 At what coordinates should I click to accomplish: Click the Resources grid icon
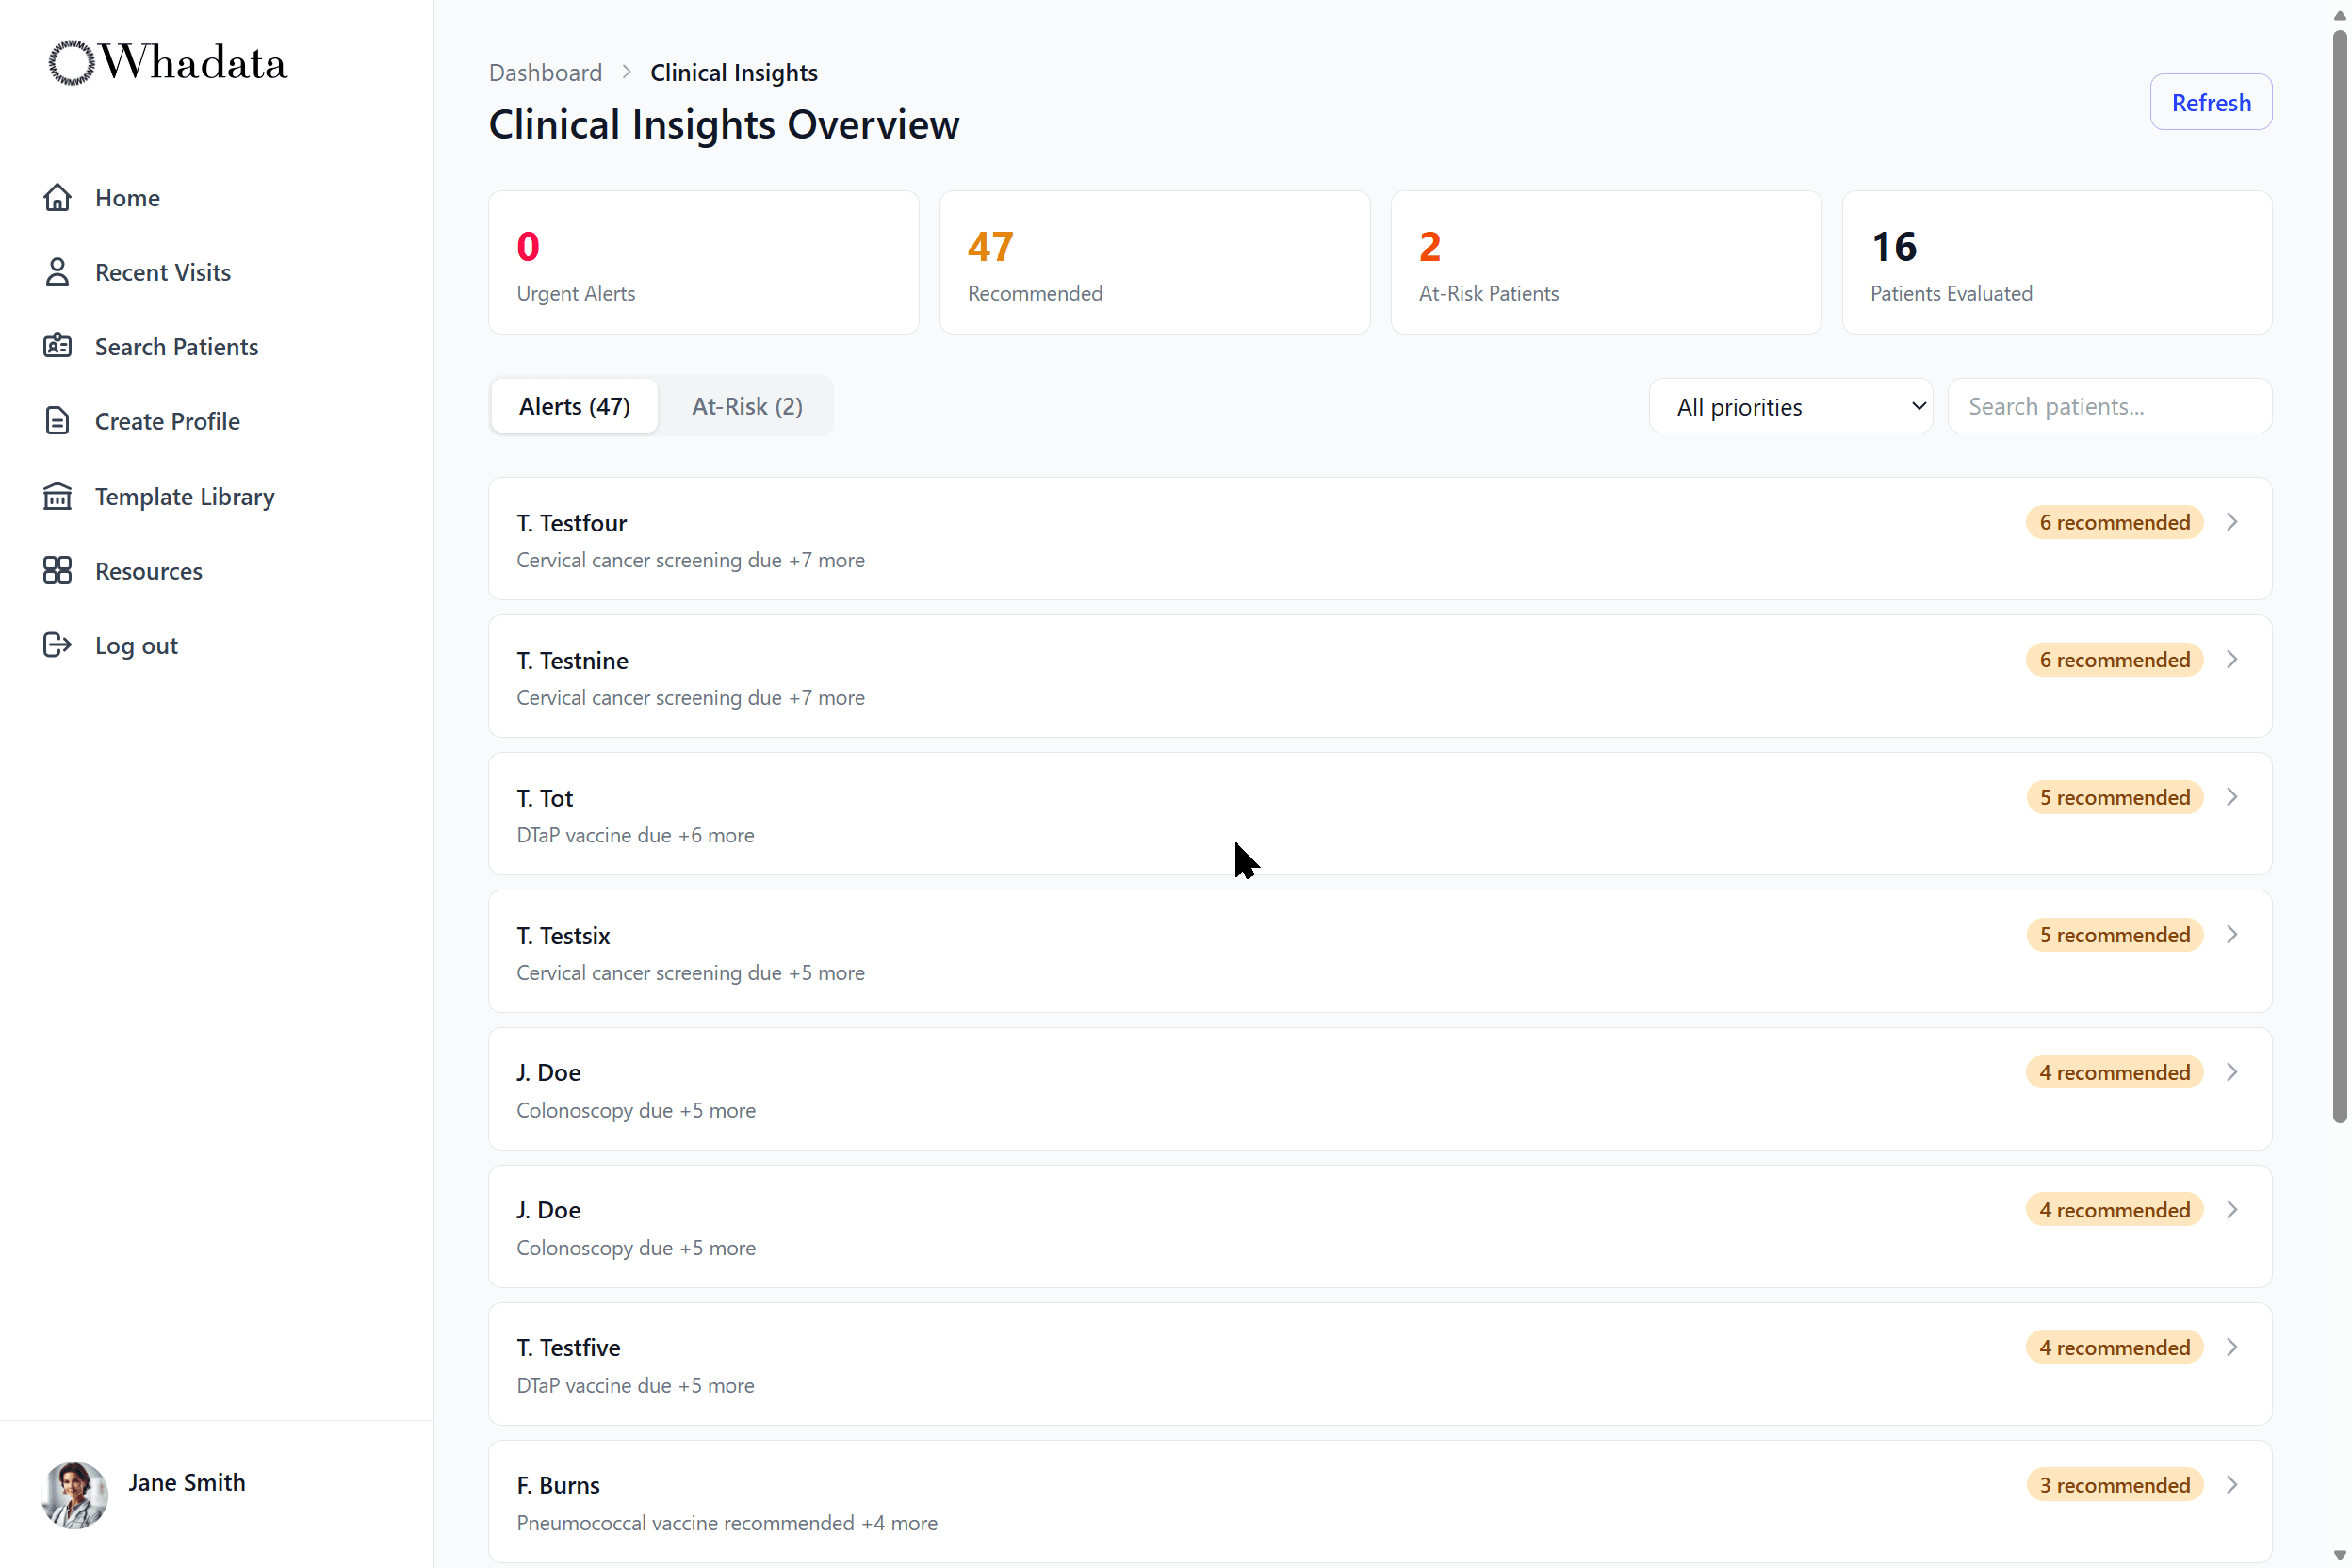pyautogui.click(x=58, y=570)
